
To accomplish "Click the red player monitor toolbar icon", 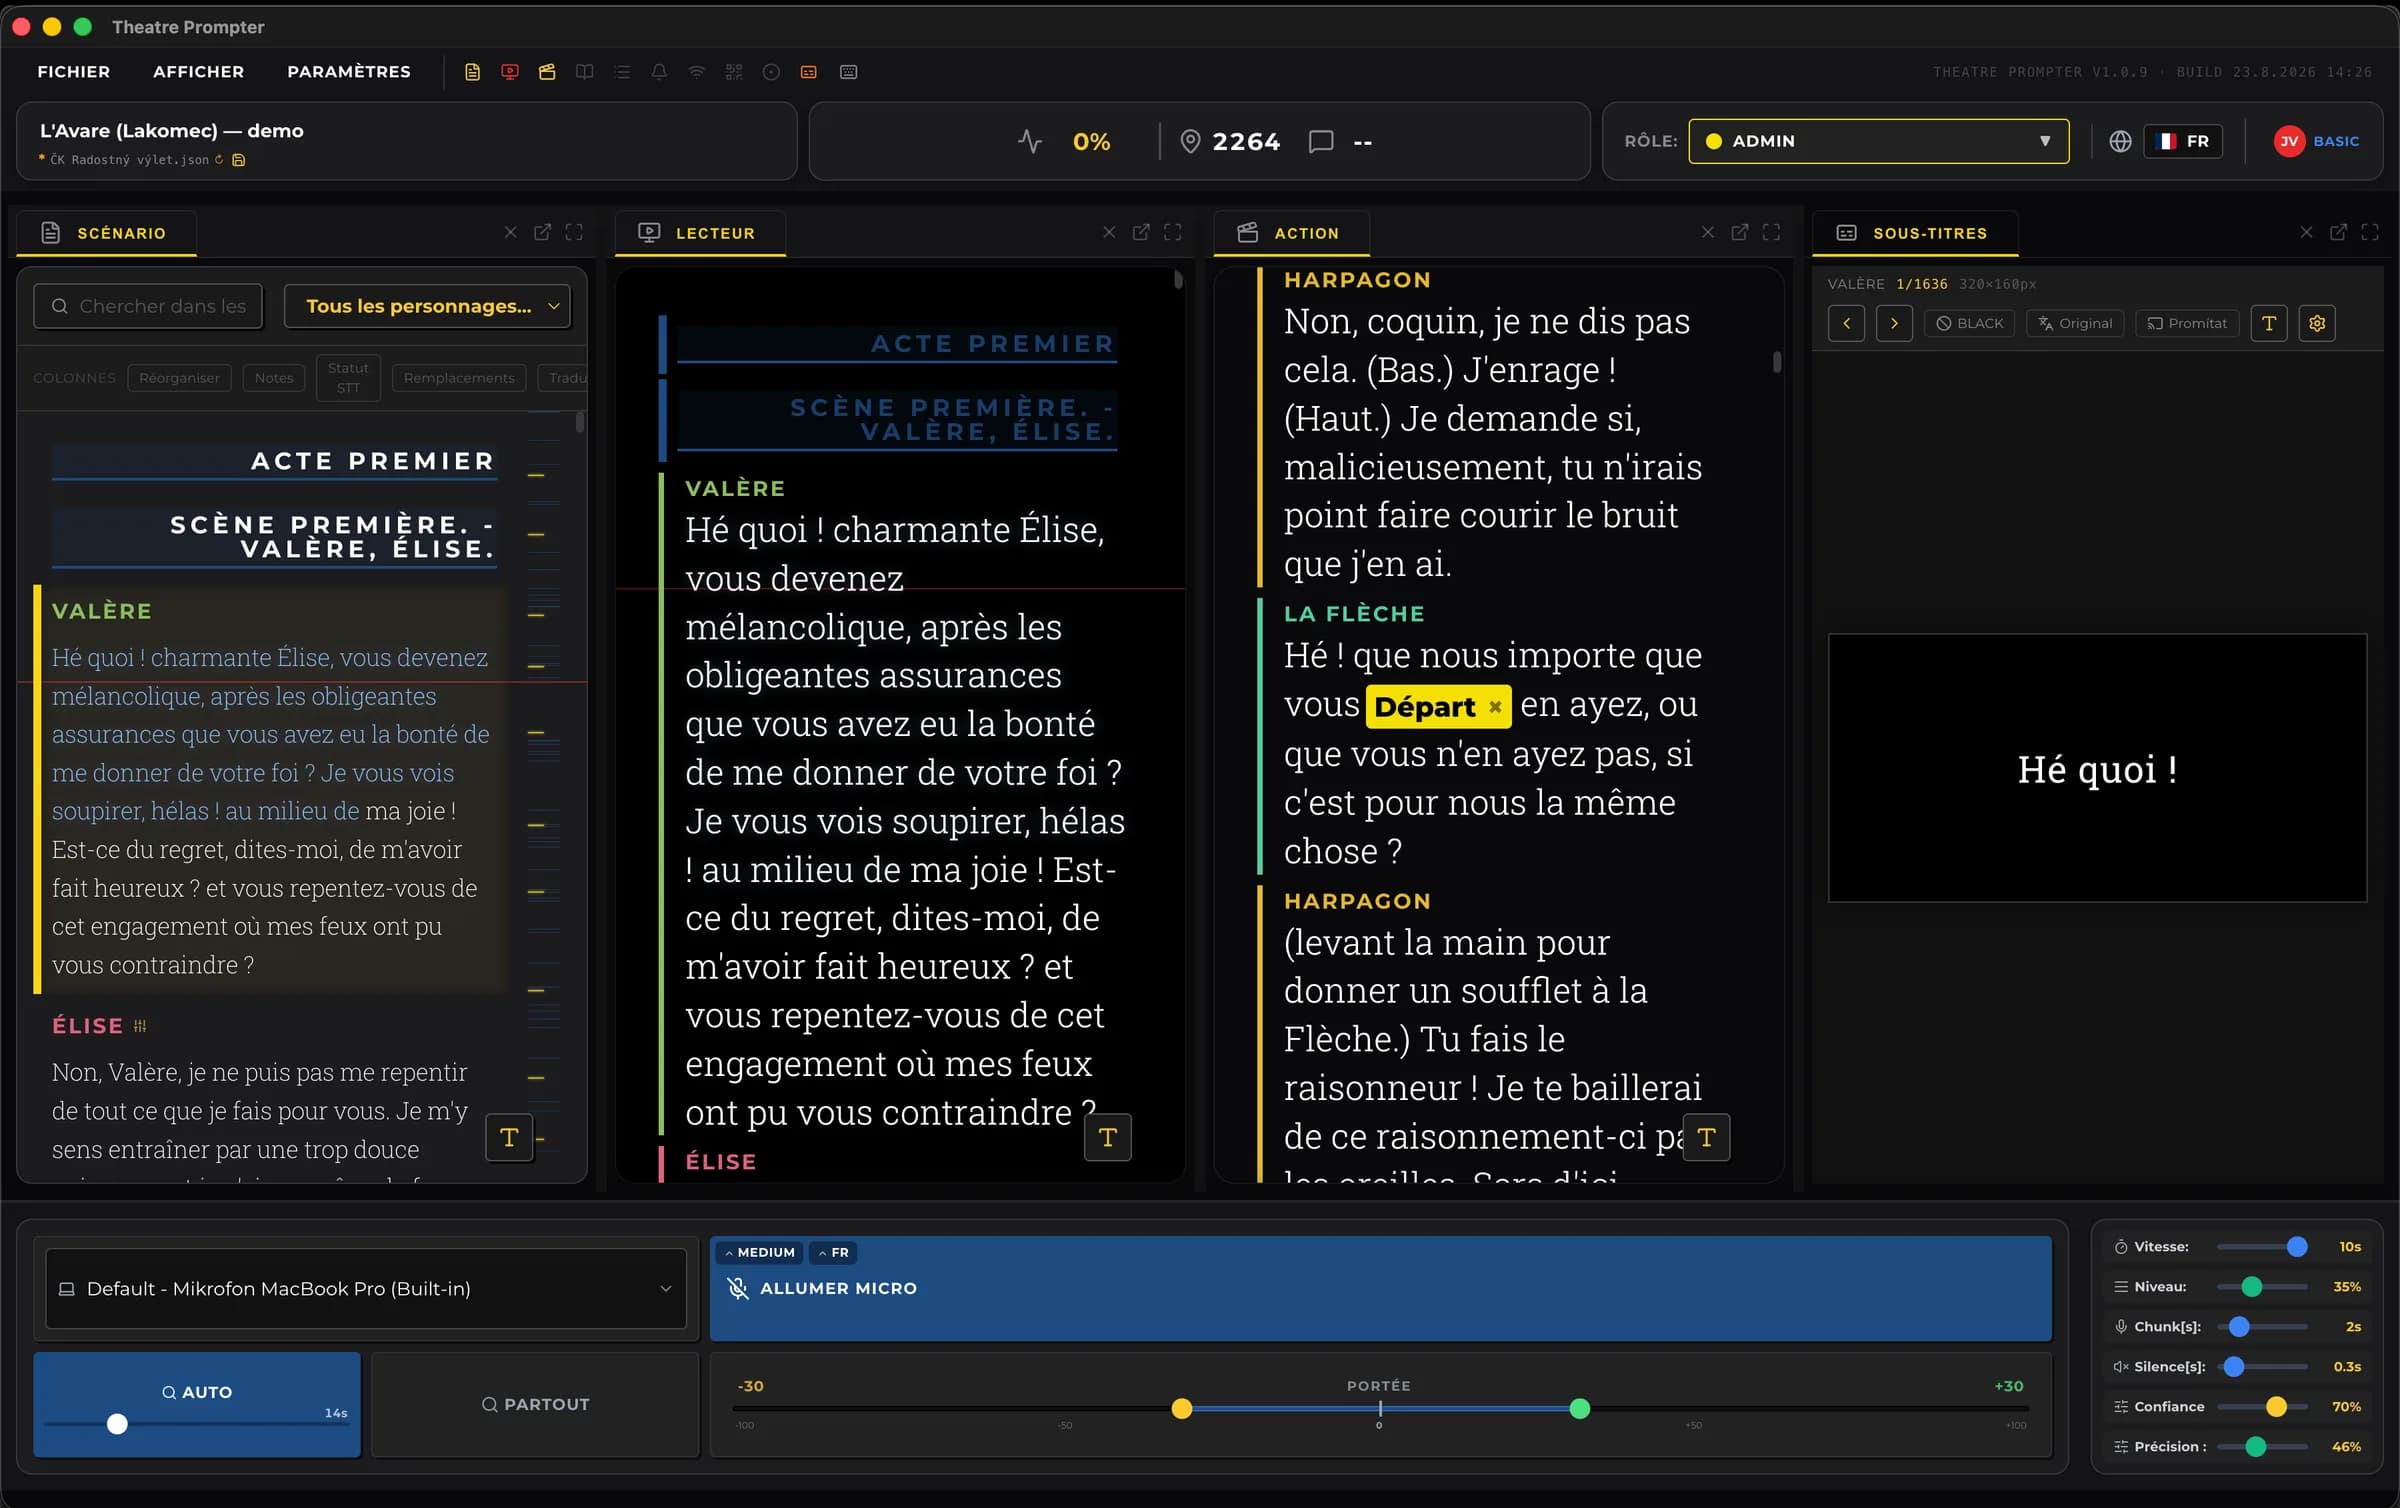I will [x=510, y=72].
